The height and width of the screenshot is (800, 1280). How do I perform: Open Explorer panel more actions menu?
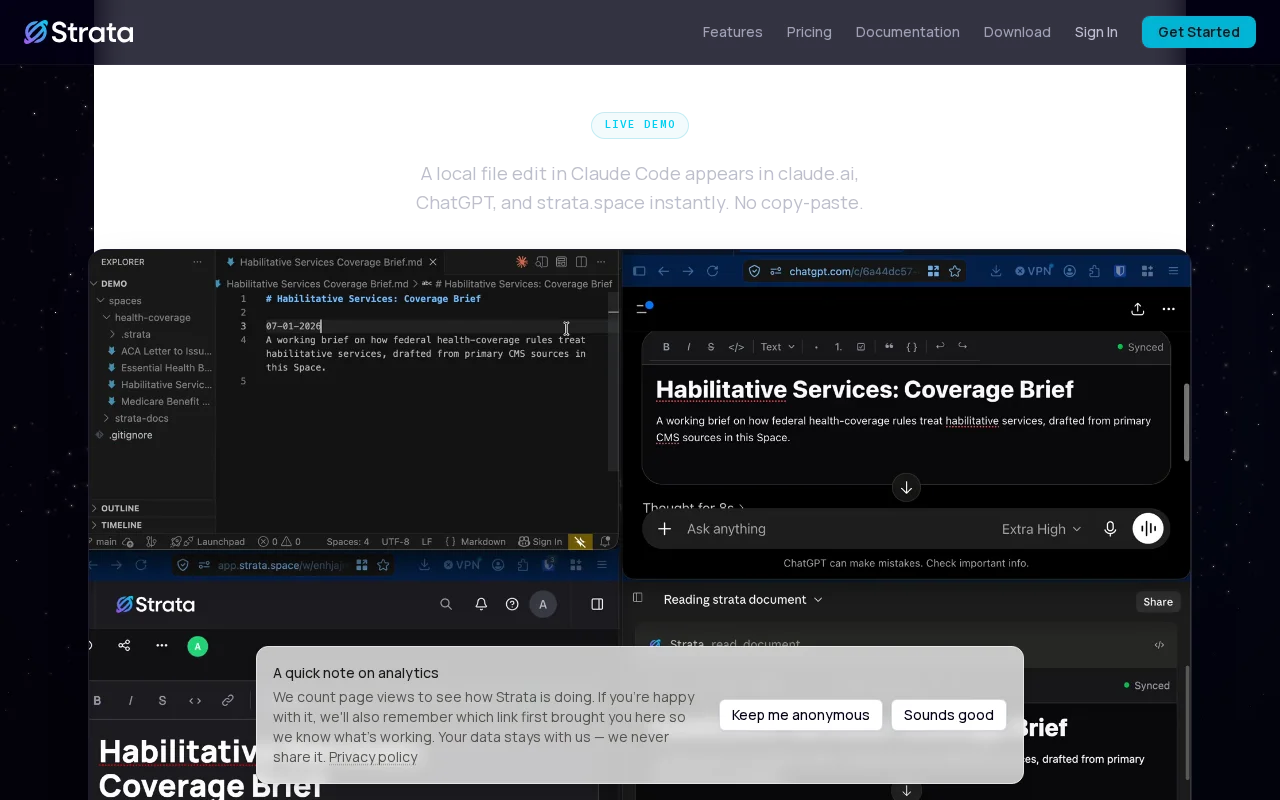(197, 262)
